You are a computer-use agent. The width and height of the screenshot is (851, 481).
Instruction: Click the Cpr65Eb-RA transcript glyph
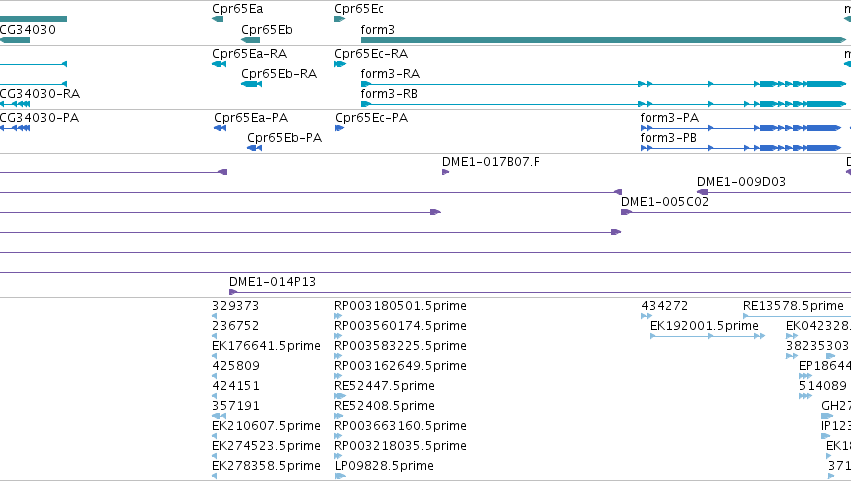point(251,84)
